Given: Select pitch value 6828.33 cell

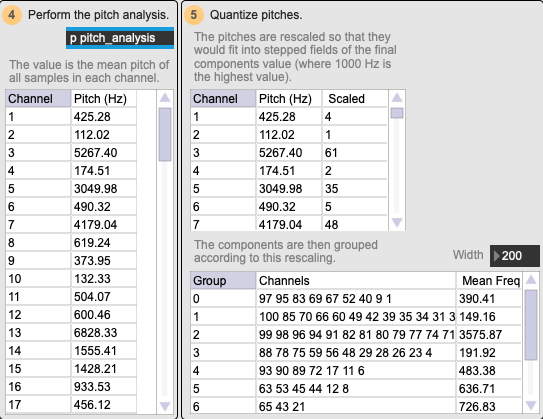Looking at the screenshot, I should coord(104,333).
